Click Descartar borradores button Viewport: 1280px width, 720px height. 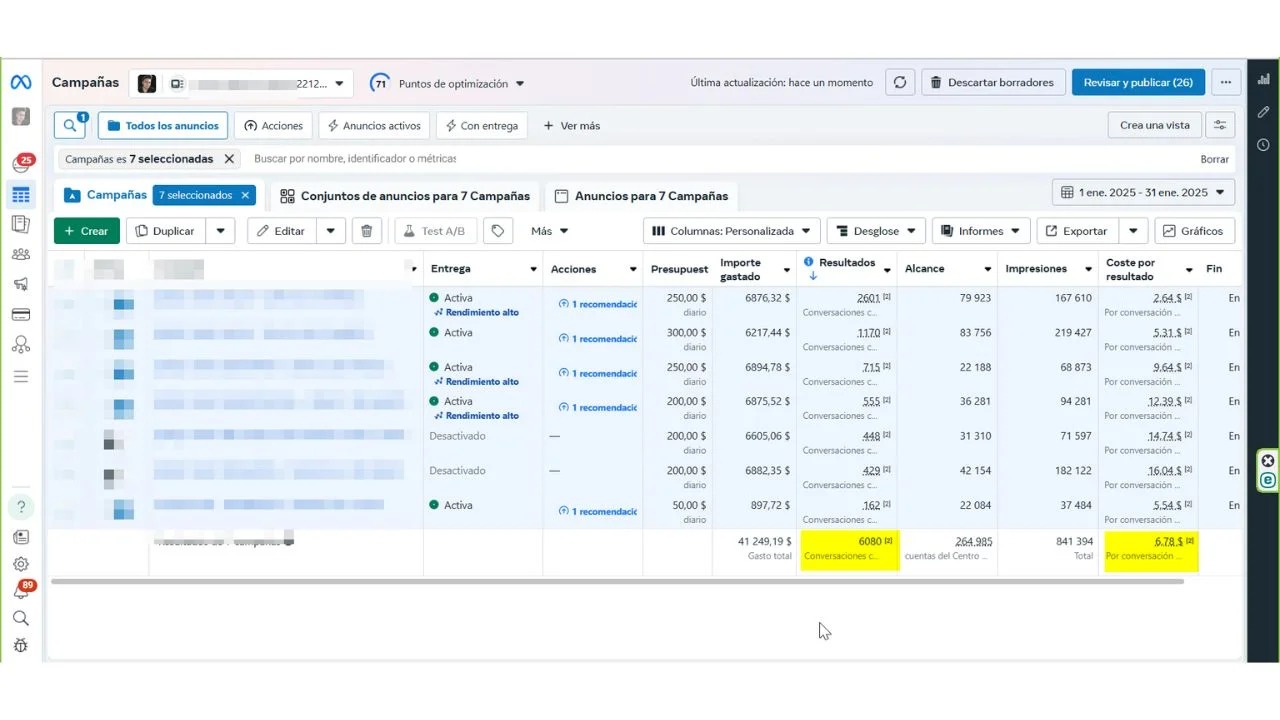coord(991,82)
